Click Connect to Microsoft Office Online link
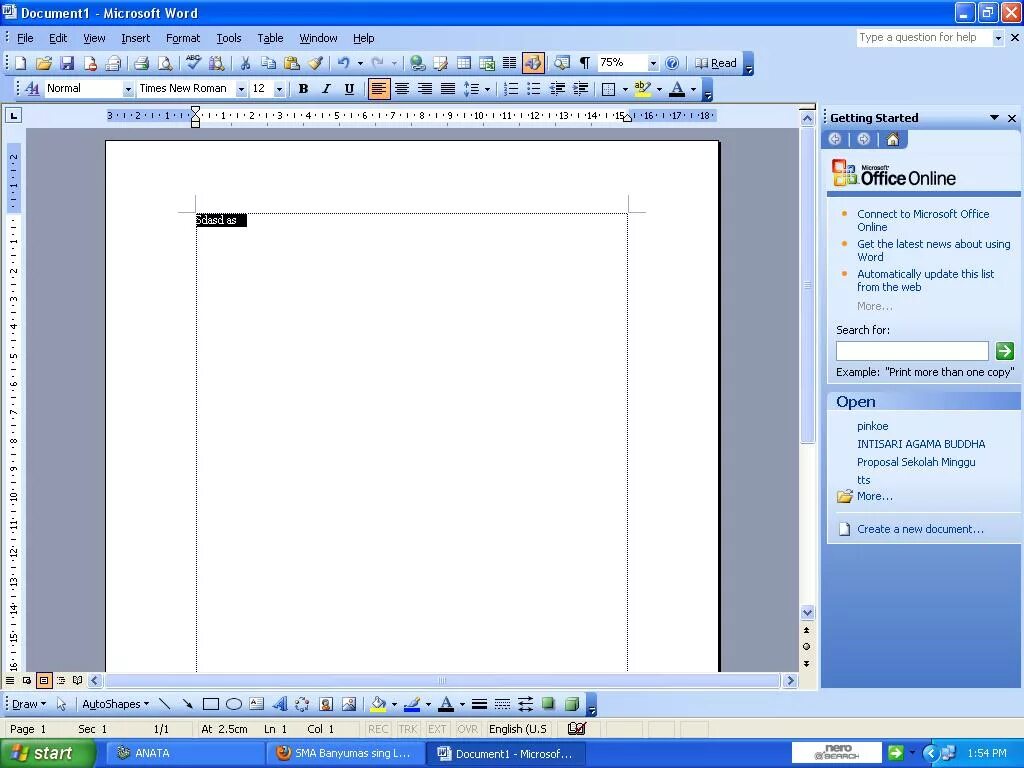This screenshot has width=1024, height=768. coord(923,221)
